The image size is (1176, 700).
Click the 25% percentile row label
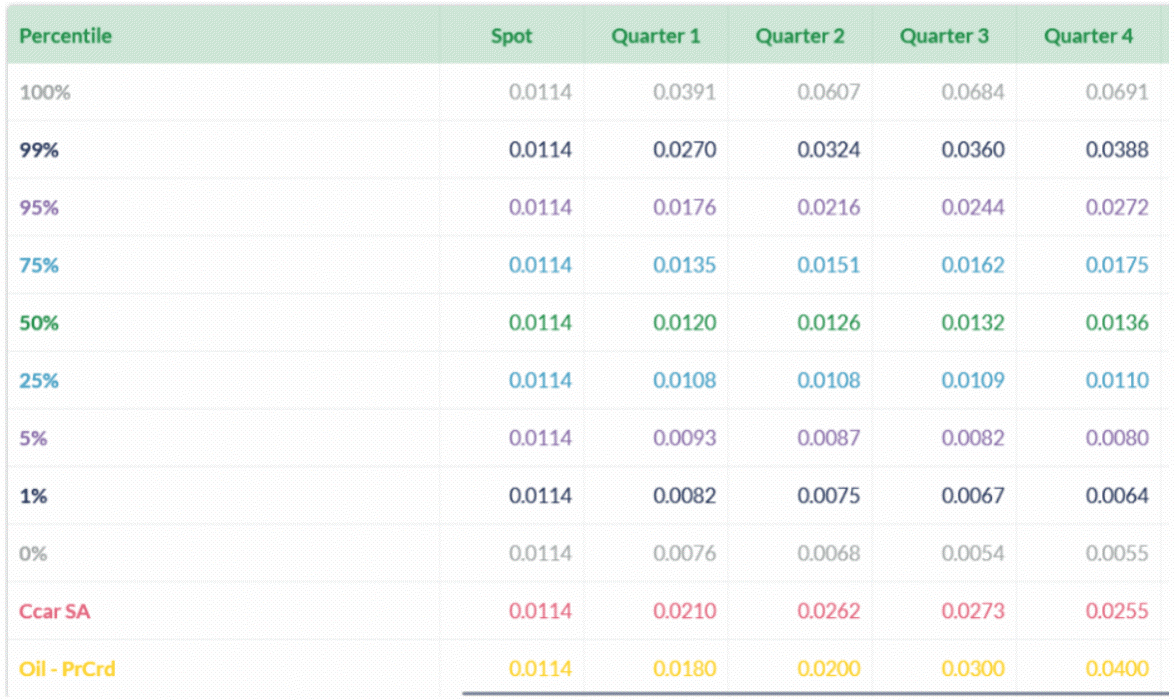coord(40,381)
